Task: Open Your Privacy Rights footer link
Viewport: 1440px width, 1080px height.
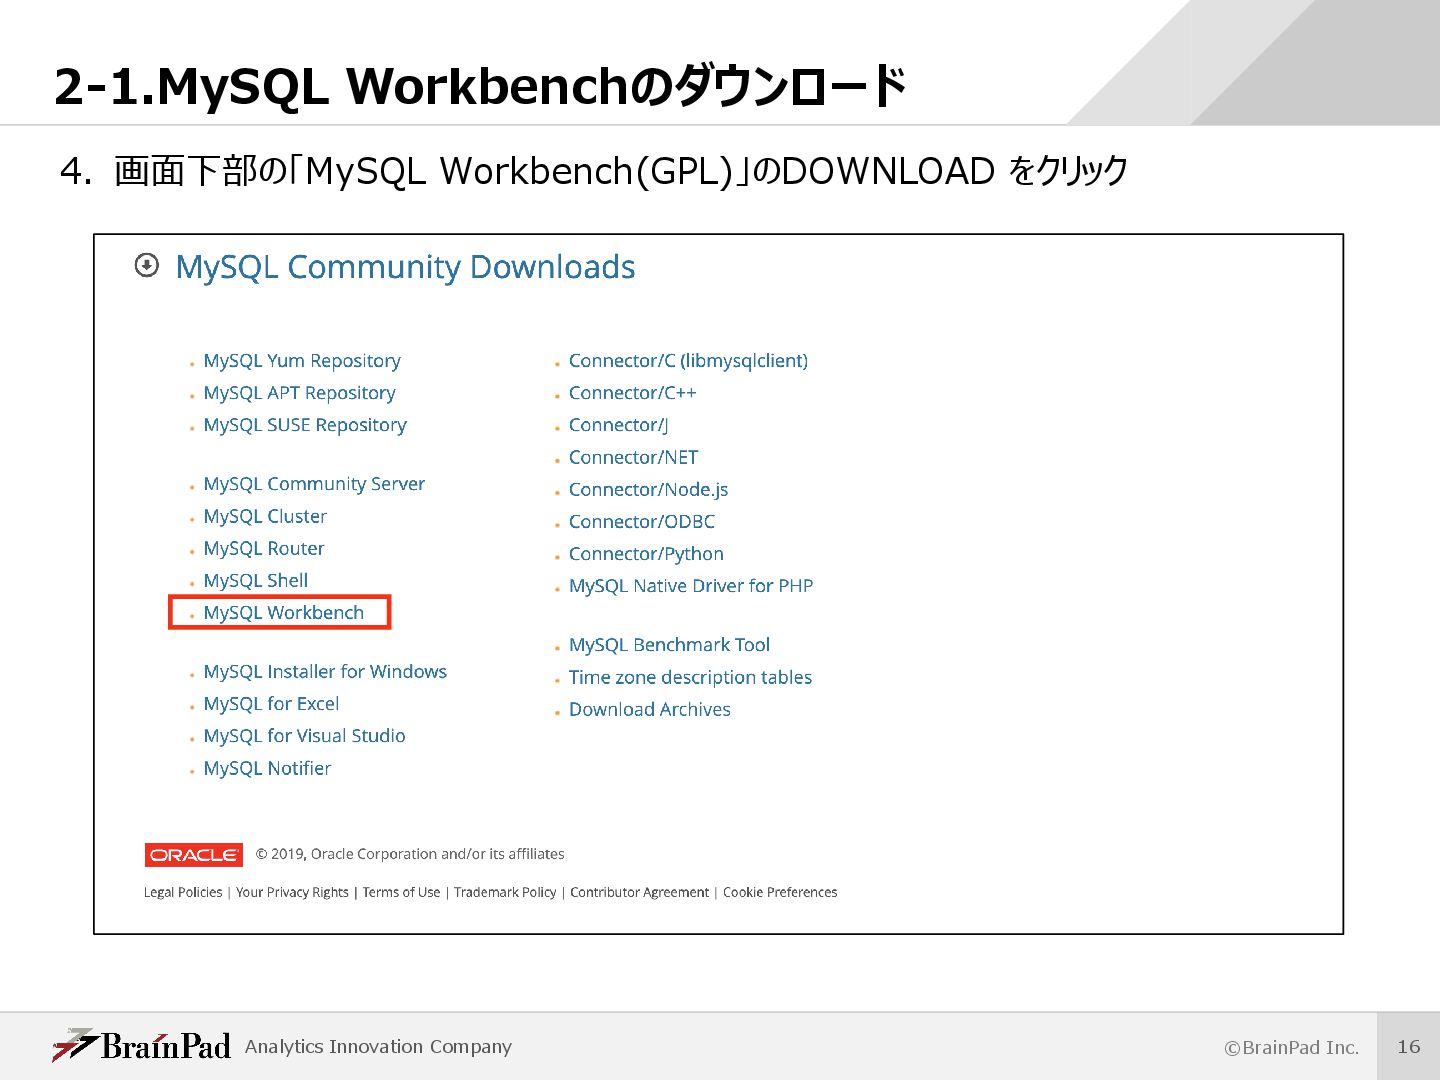Action: tap(292, 892)
